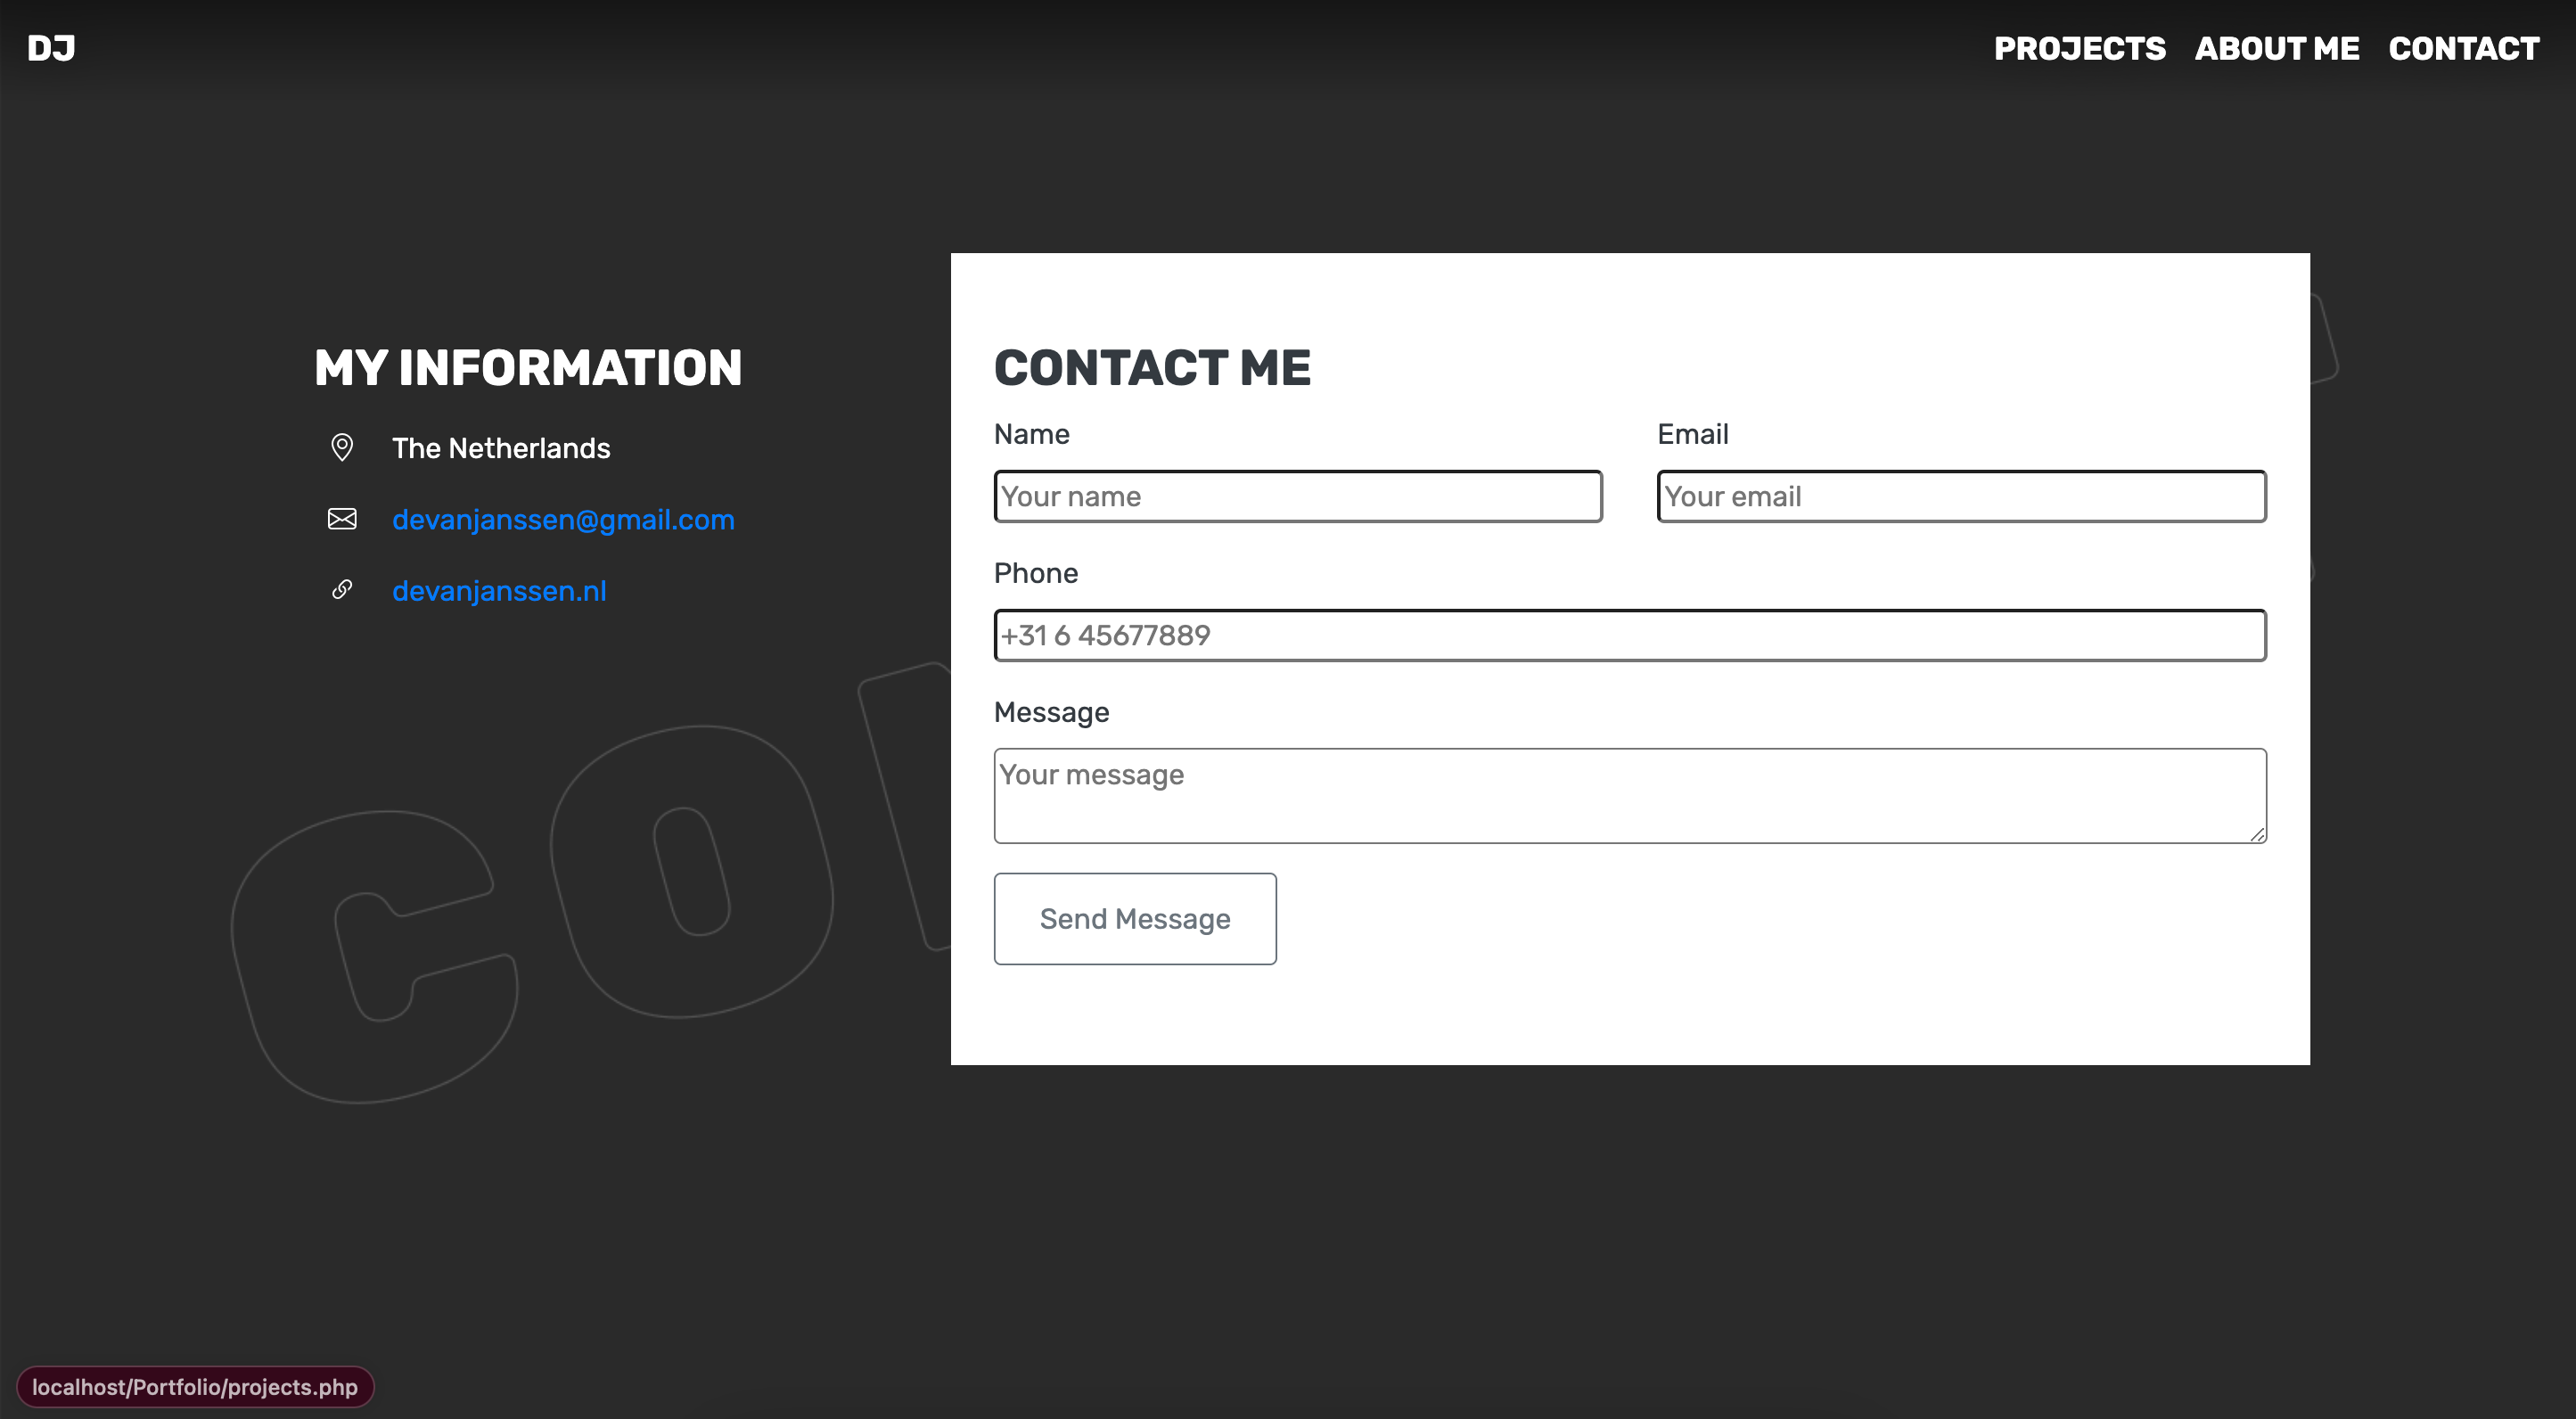Image resolution: width=2576 pixels, height=1419 pixels.
Task: Click the envelope mail icon
Action: click(x=342, y=519)
